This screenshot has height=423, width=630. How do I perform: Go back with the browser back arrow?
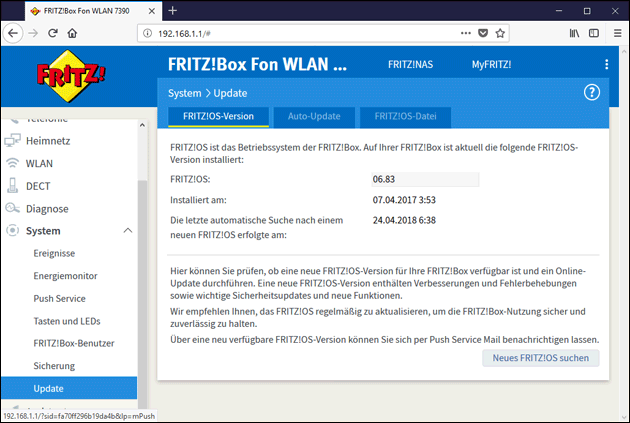click(13, 33)
